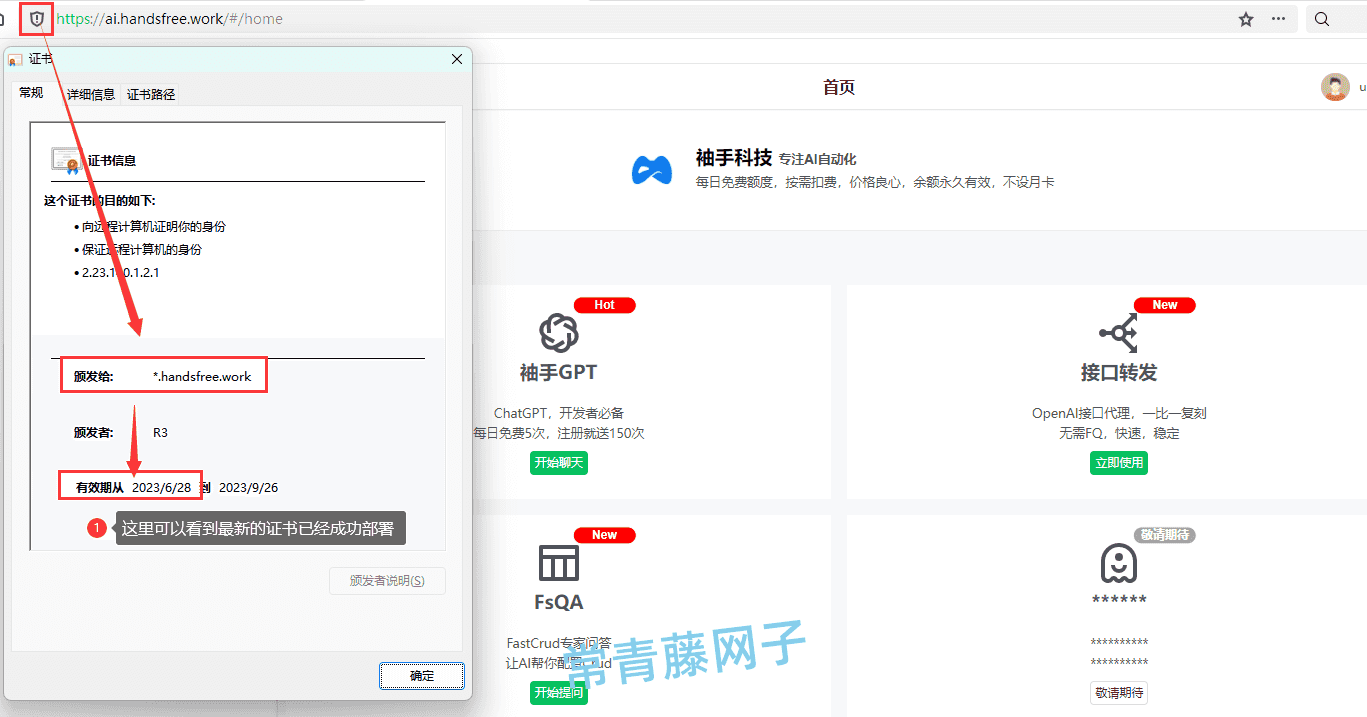The image size is (1367, 717).
Task: Click the 接口转发 card heading
Action: (x=1119, y=373)
